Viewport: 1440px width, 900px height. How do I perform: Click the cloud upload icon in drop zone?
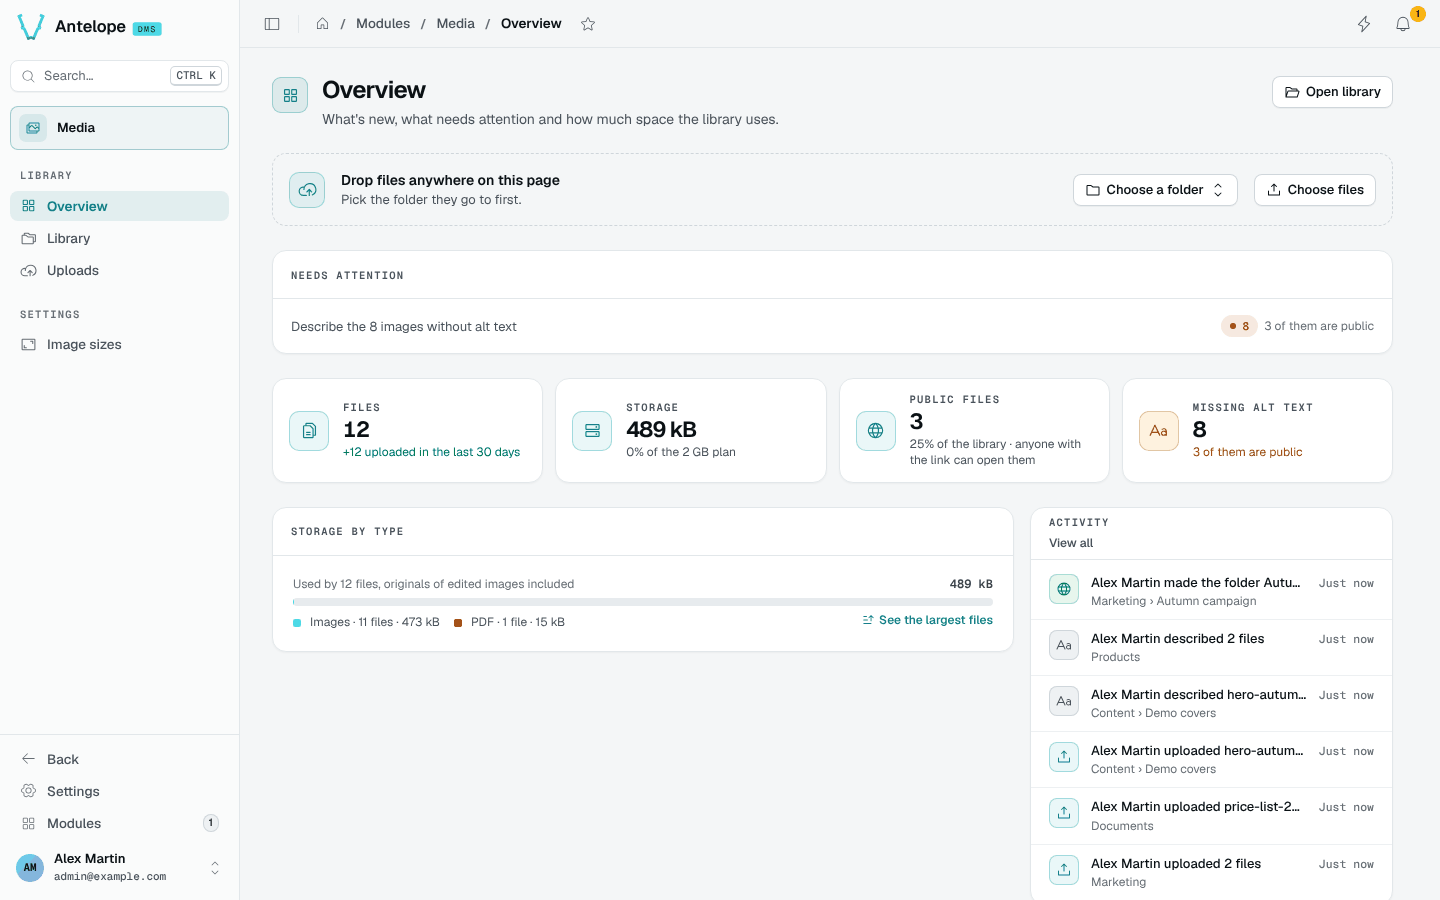[307, 190]
